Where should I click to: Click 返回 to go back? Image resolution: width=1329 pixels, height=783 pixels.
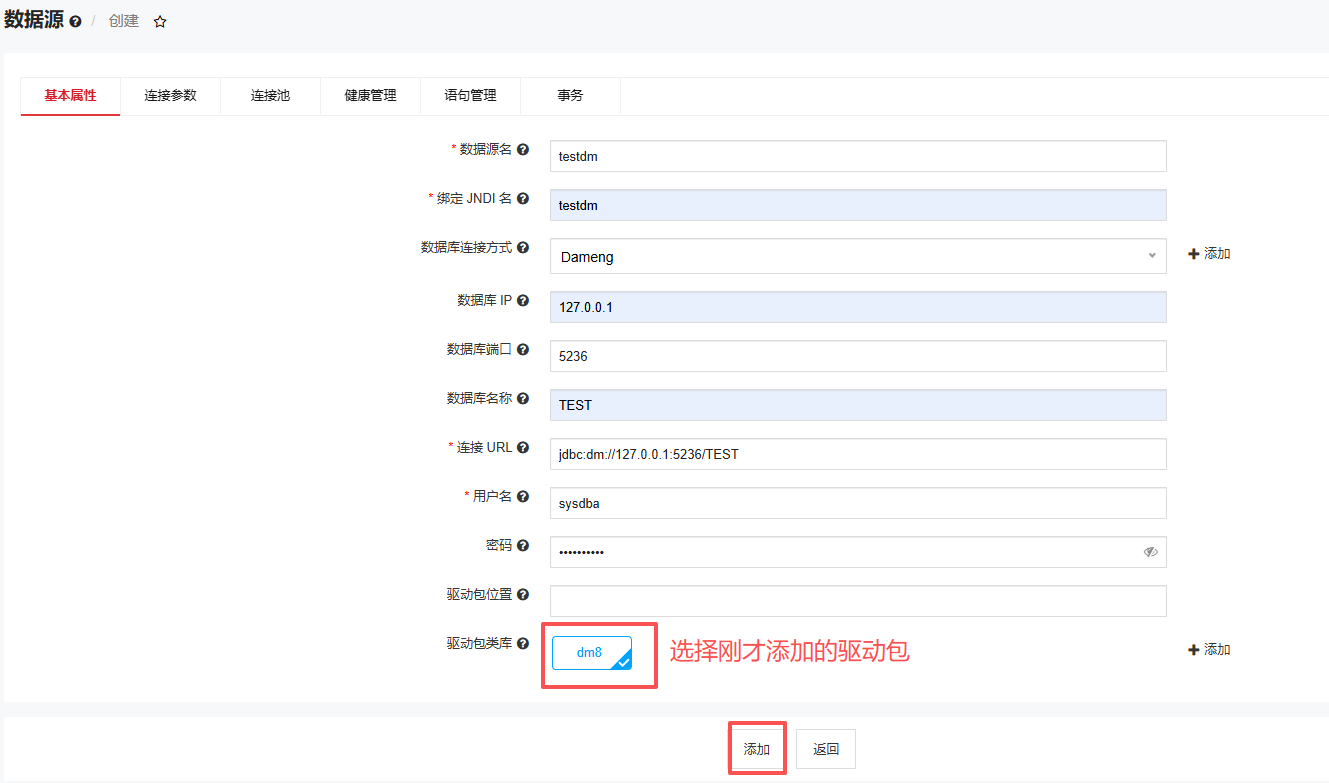[825, 748]
